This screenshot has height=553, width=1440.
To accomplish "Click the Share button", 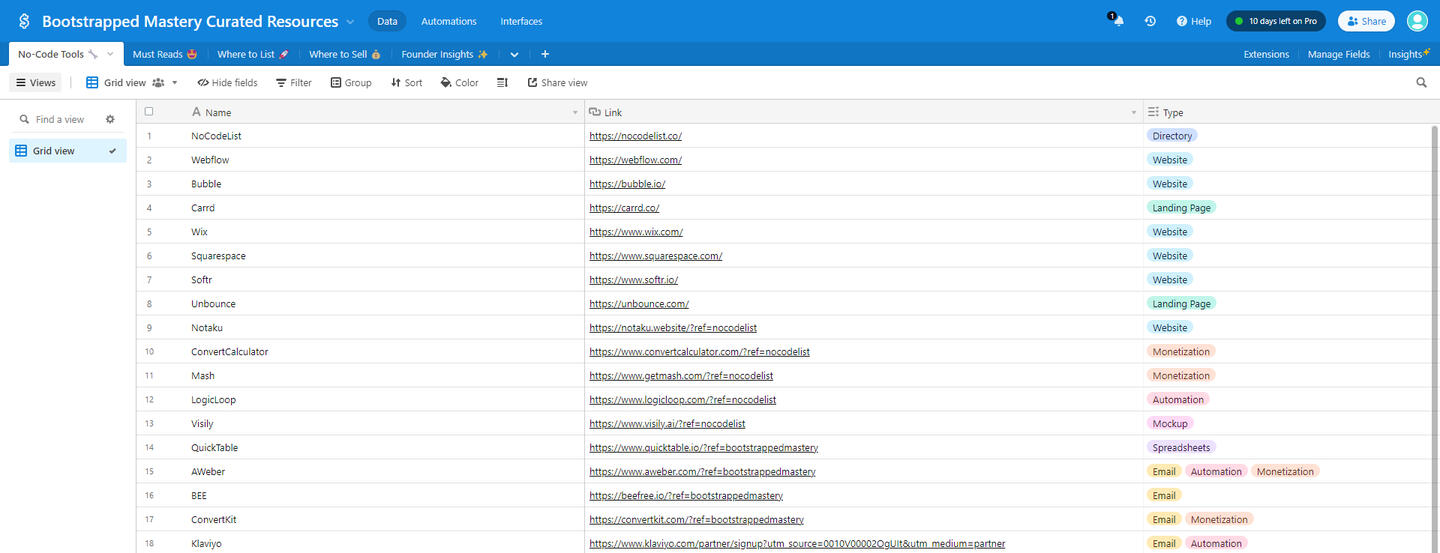I will click(1366, 21).
